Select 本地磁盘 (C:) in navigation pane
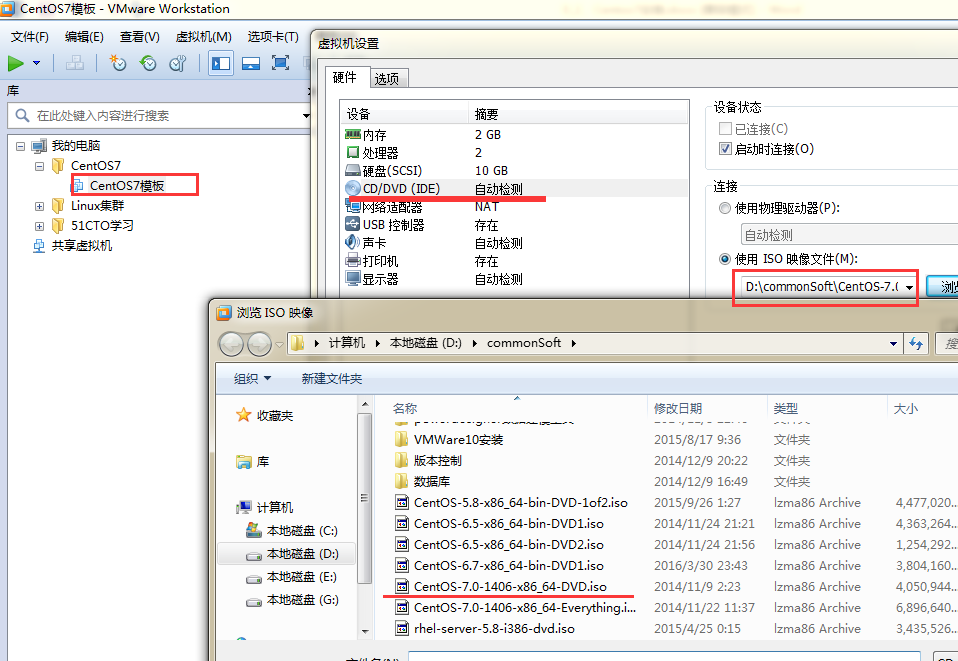Screen dimensions: 958x661 click(292, 531)
